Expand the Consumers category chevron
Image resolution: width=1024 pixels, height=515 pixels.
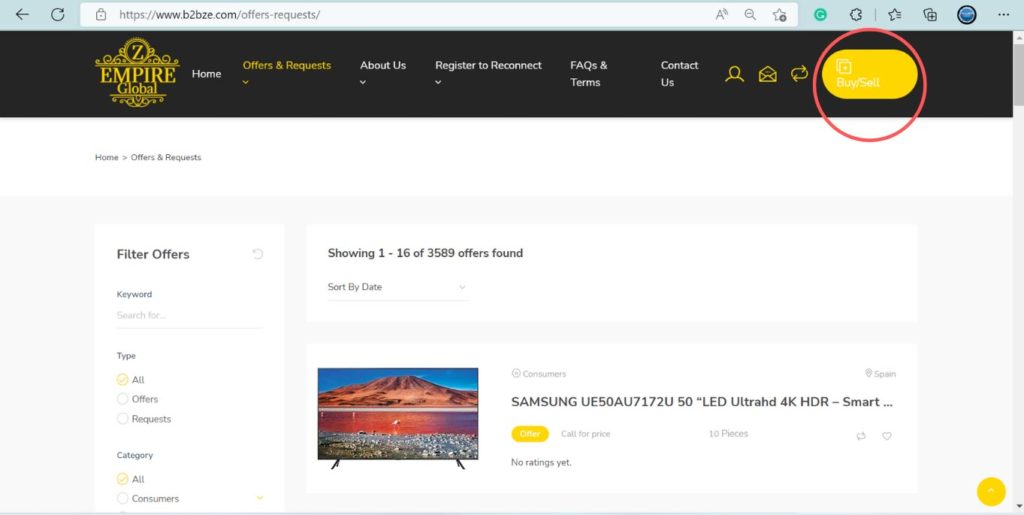[x=260, y=498]
